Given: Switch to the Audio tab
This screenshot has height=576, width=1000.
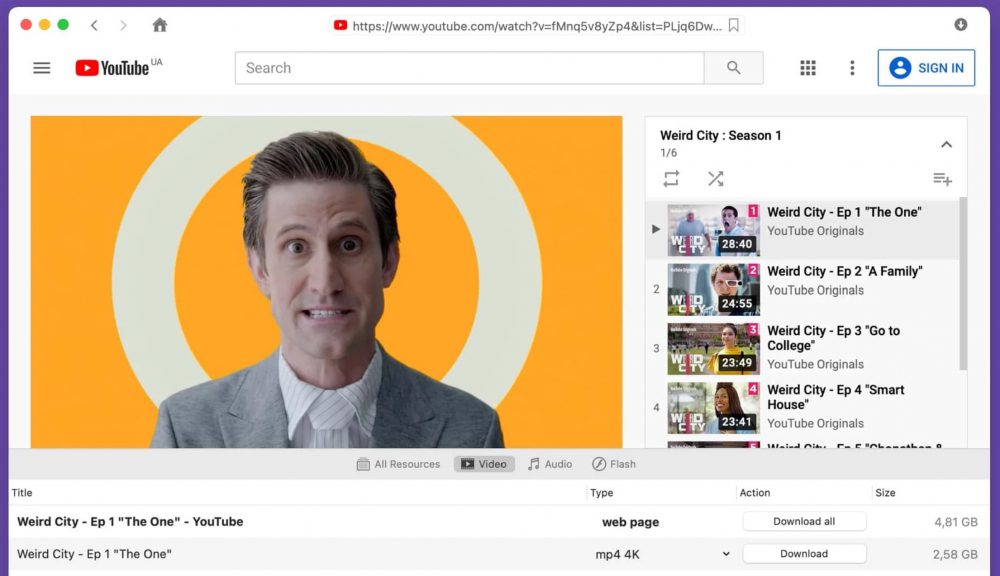Looking at the screenshot, I should click(550, 464).
